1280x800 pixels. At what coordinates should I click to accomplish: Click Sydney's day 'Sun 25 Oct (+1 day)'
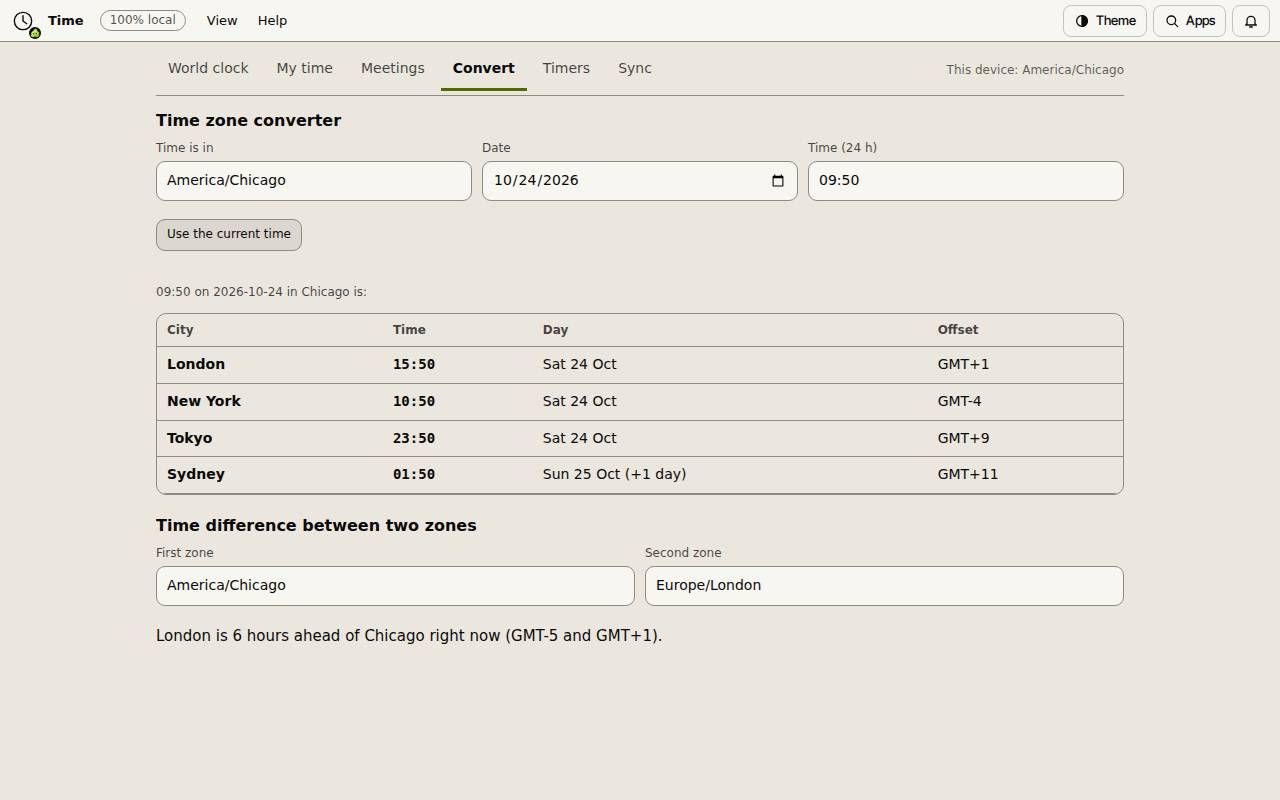[x=615, y=474]
